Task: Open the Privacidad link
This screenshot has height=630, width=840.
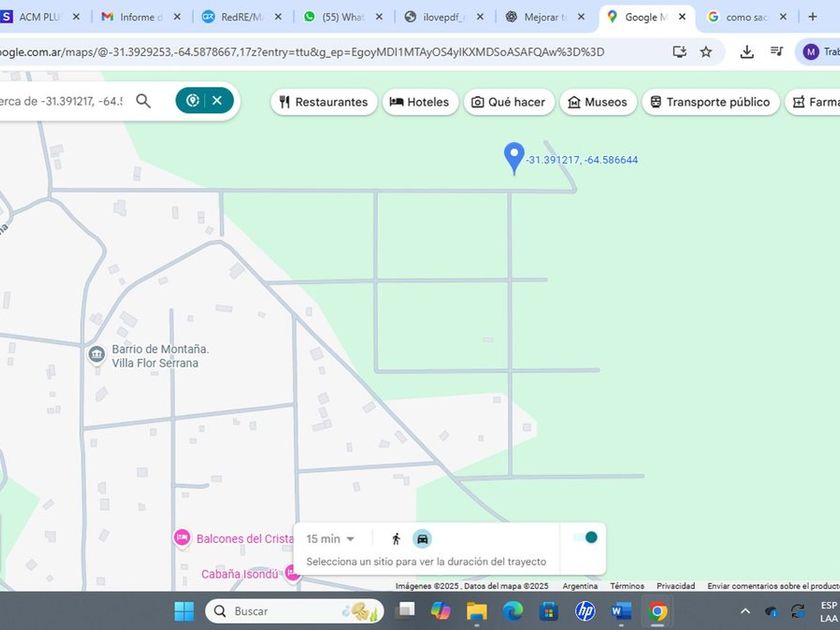Action: pyautogui.click(x=676, y=586)
